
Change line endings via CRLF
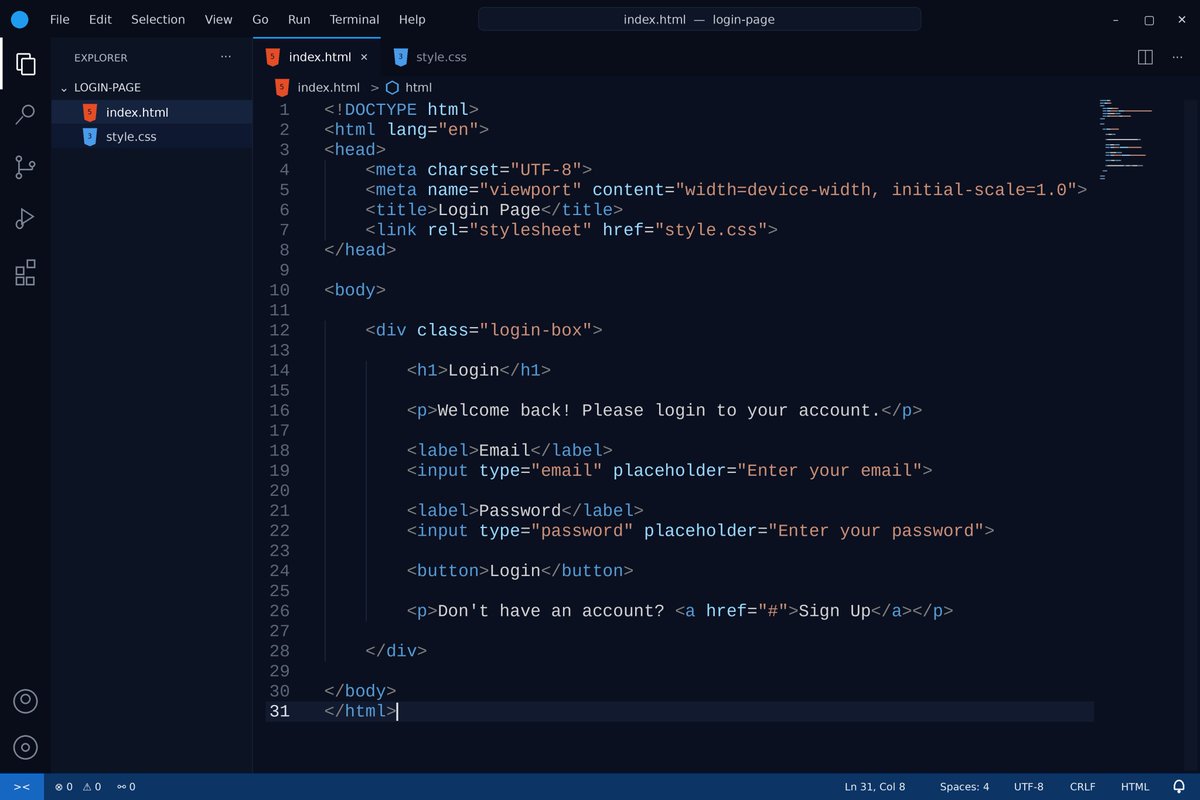(x=1083, y=787)
